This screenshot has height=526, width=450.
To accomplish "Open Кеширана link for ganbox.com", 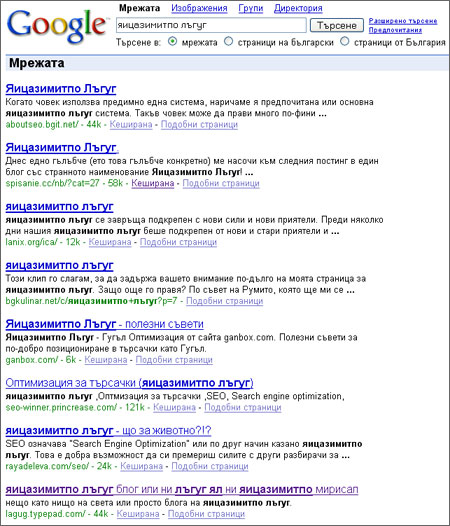I will [x=106, y=360].
